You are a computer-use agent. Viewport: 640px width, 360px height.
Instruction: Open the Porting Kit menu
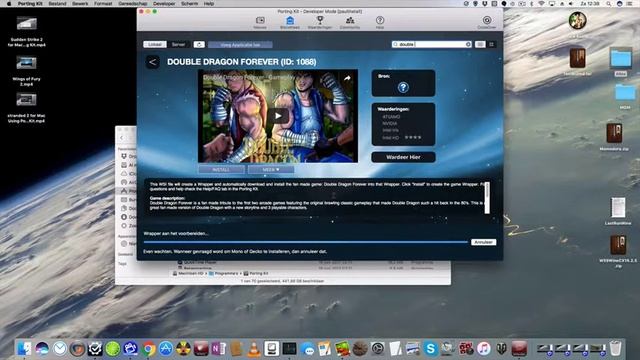[30, 3]
